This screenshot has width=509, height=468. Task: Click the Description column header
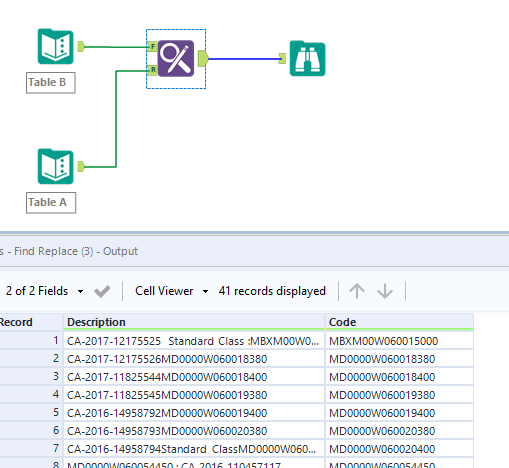click(194, 322)
